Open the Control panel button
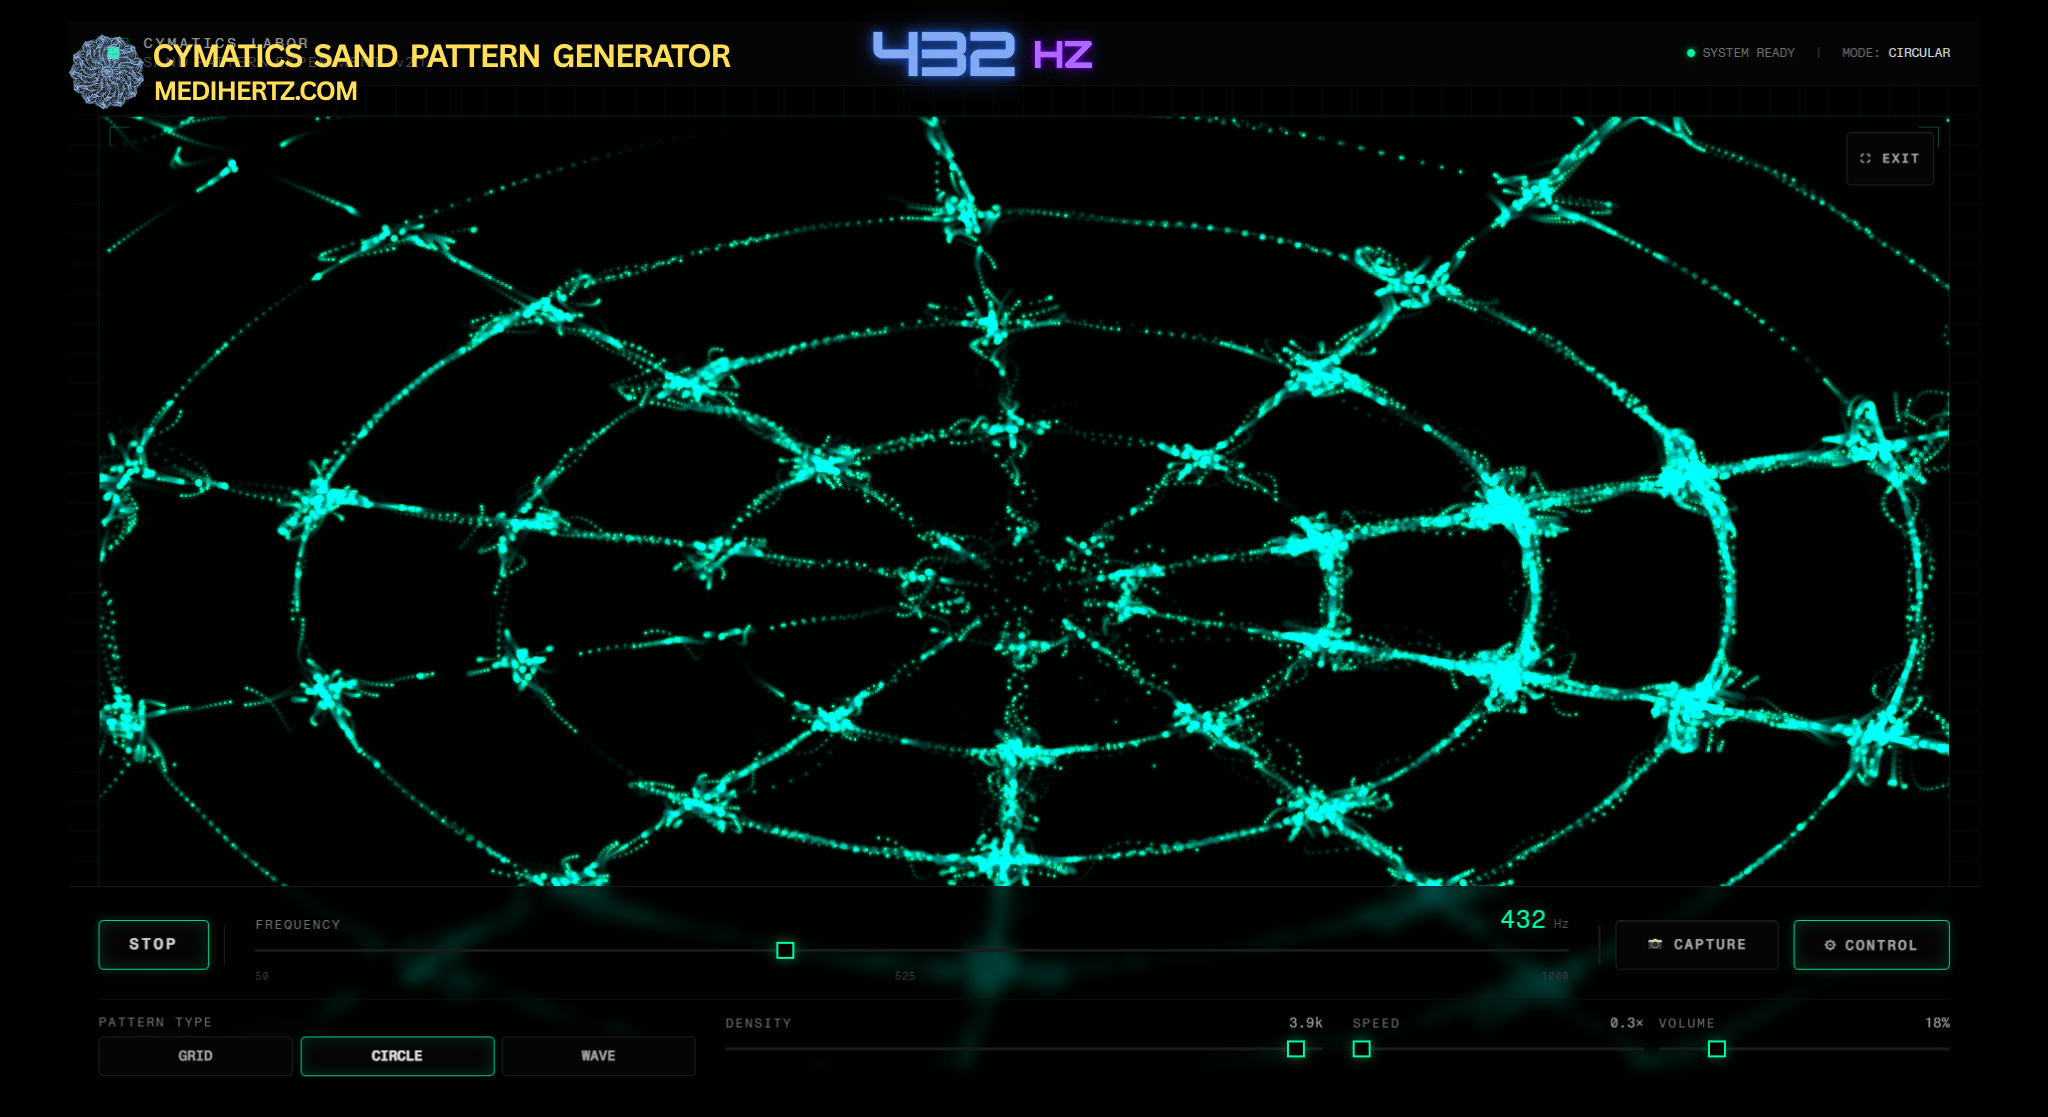This screenshot has height=1117, width=2048. click(1870, 944)
